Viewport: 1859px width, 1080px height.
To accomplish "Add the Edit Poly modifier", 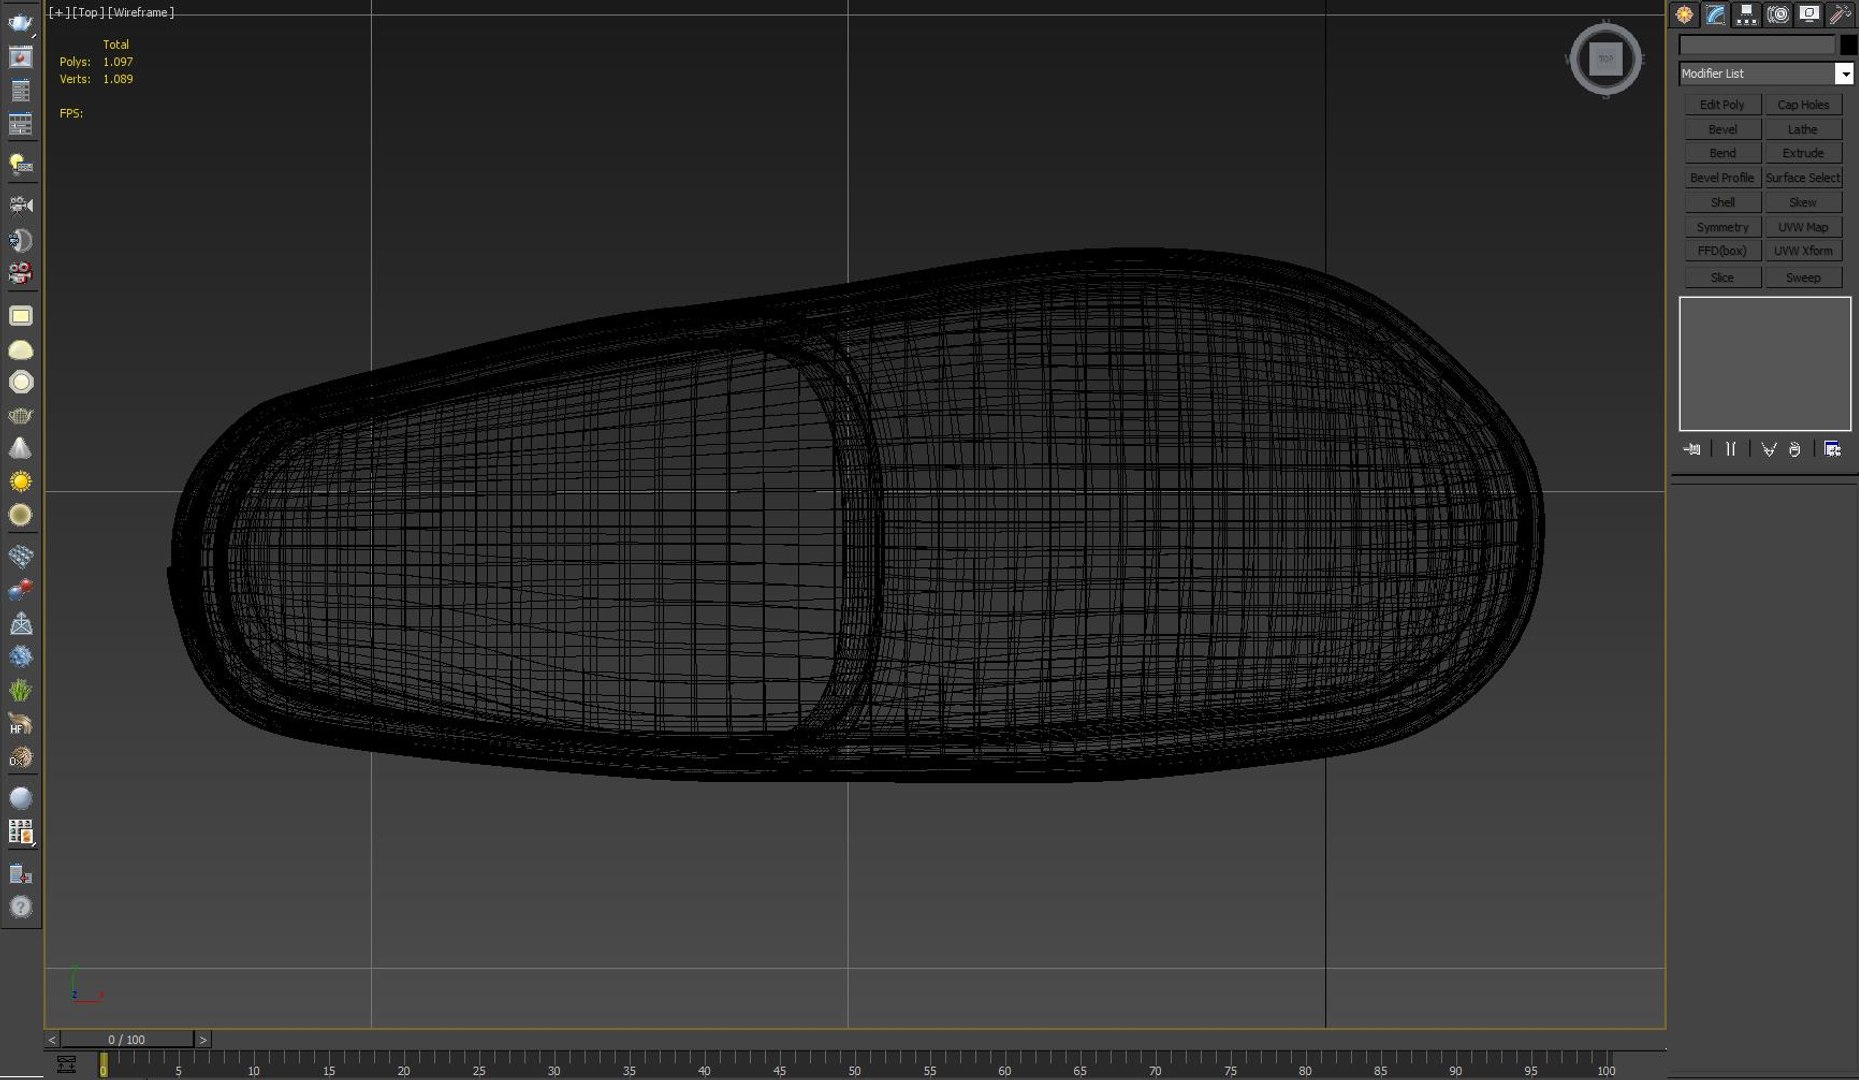I will coord(1722,105).
